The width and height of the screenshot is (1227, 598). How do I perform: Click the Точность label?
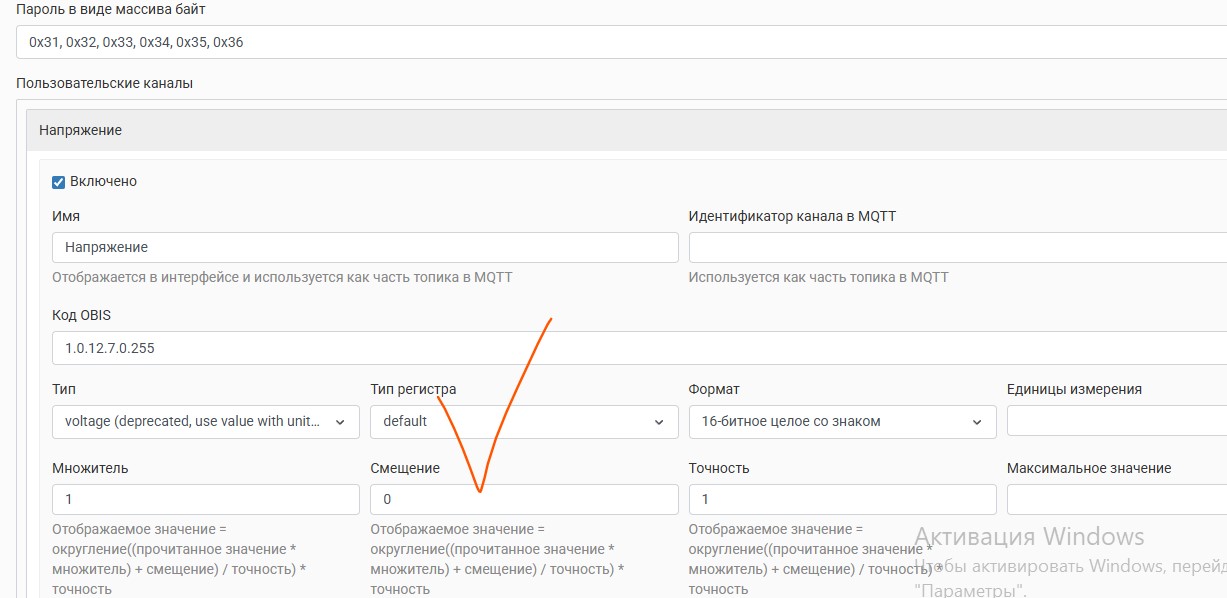click(719, 468)
